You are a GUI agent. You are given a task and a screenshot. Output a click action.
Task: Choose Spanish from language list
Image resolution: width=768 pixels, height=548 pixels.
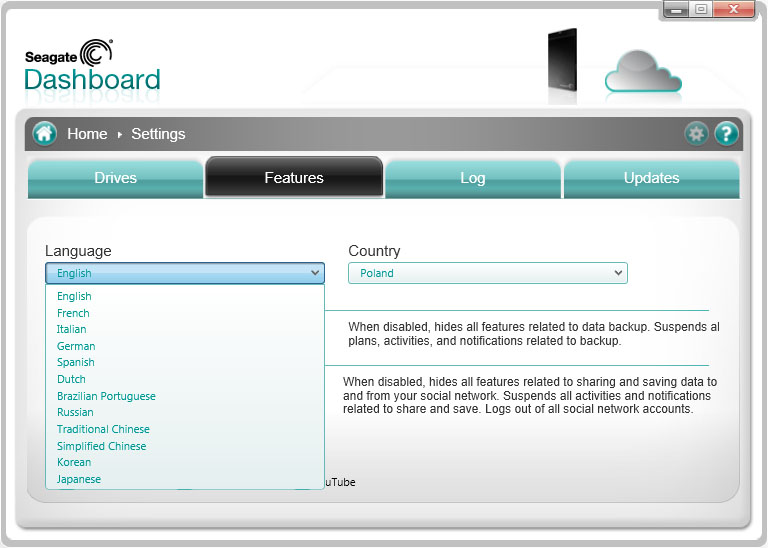click(185, 362)
